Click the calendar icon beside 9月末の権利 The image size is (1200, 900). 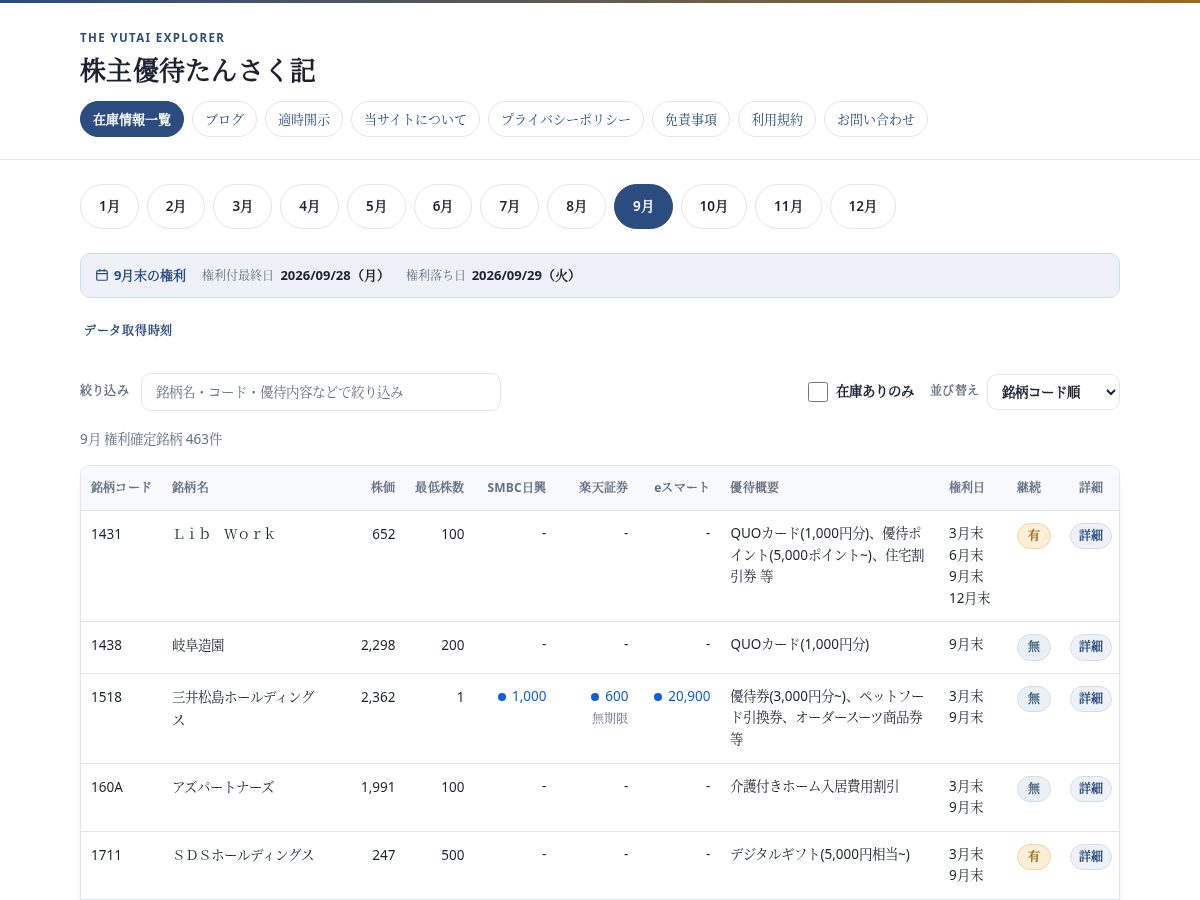(x=102, y=275)
